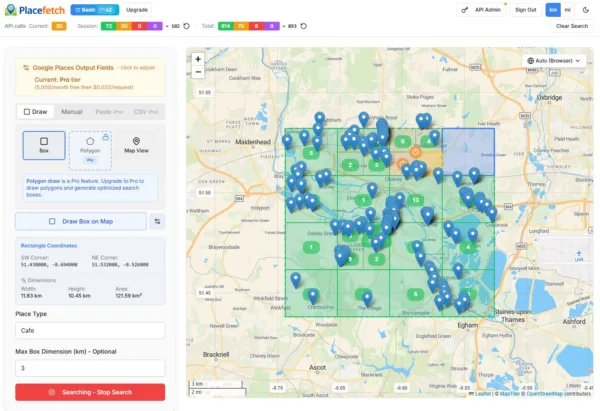Zoom in on the map

[x=198, y=58]
